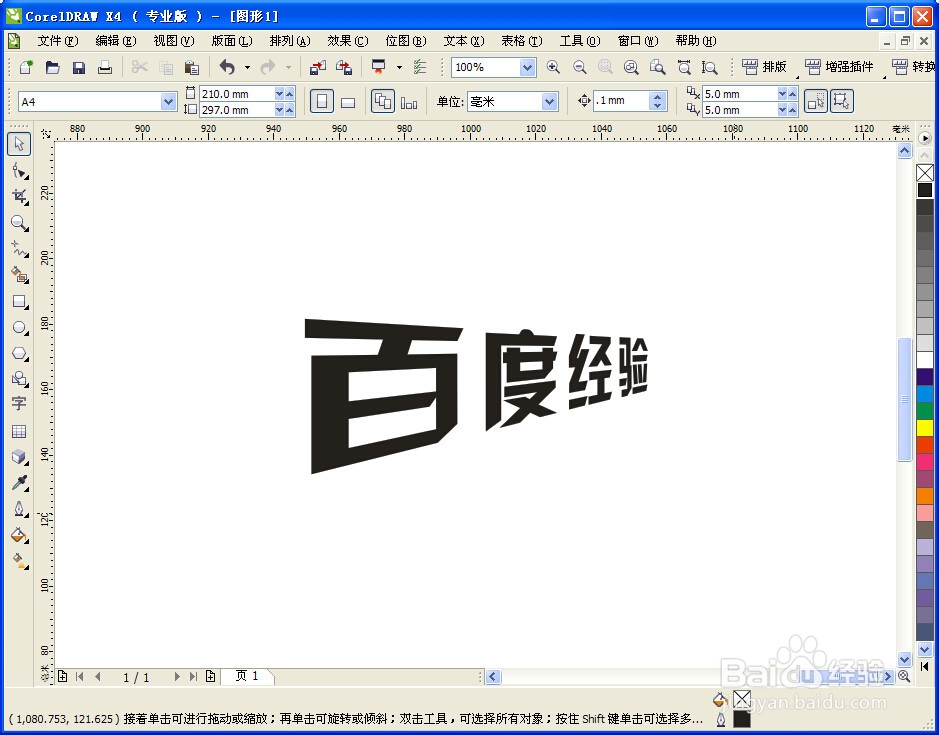
Task: Open duplicate distance X 5.0 mm dropdown
Action: pos(782,93)
